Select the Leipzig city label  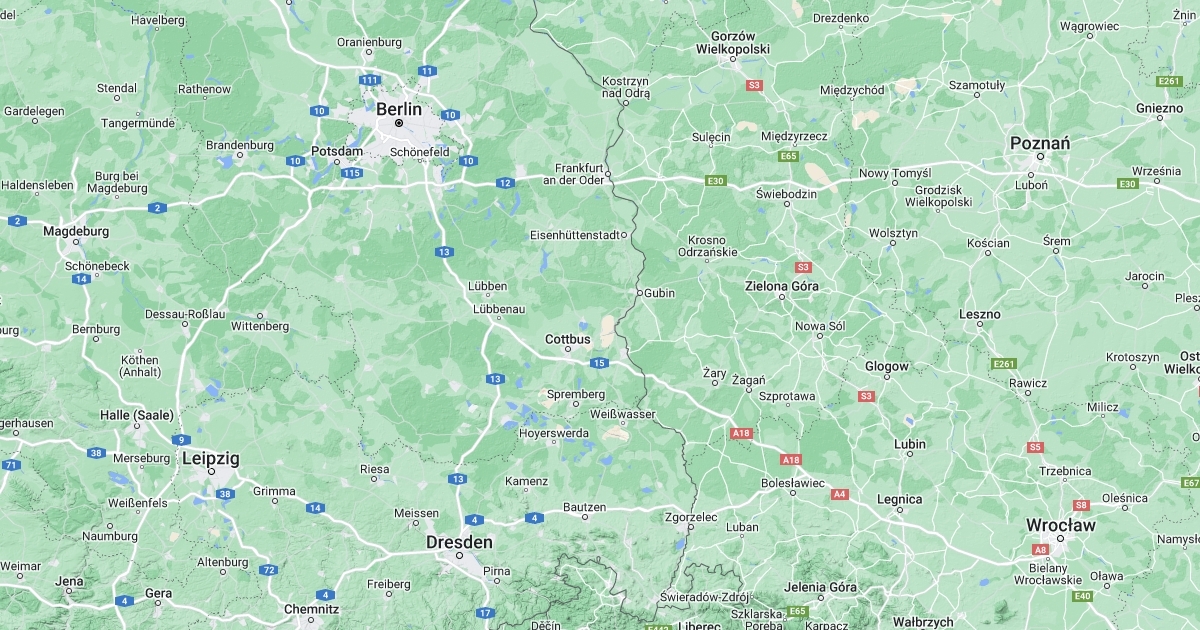pyautogui.click(x=211, y=458)
